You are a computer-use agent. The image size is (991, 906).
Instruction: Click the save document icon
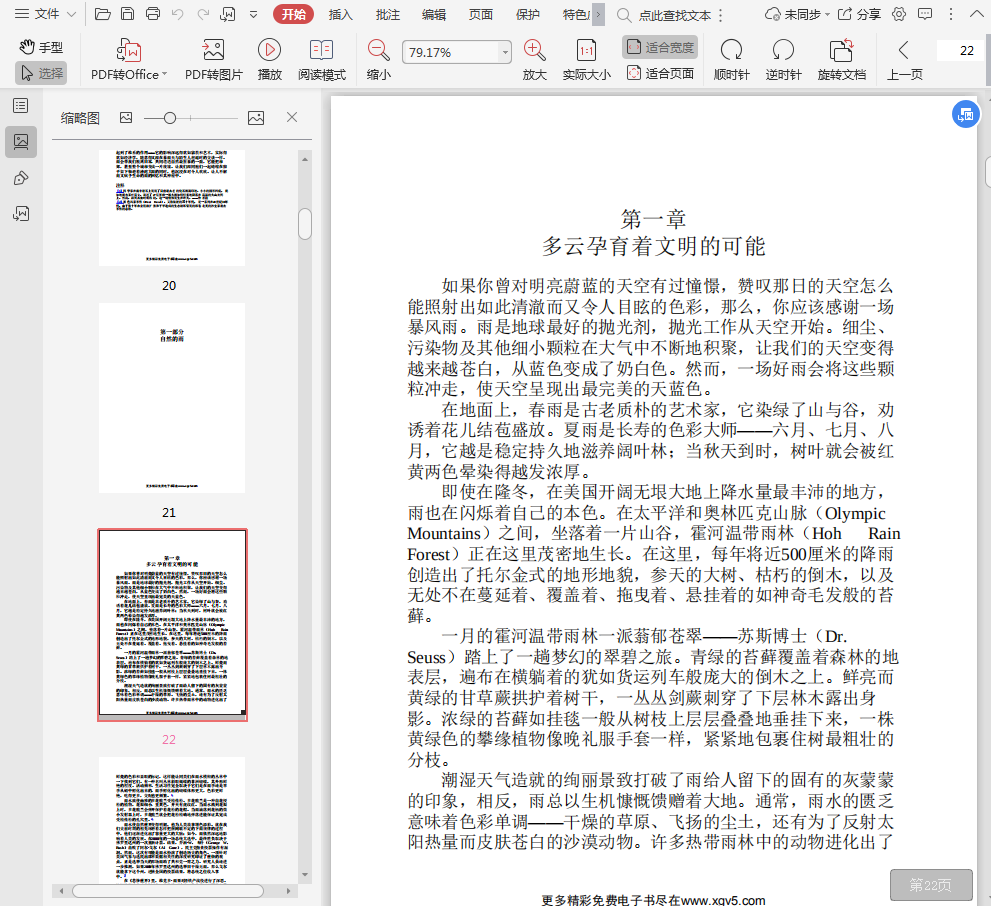(x=128, y=14)
